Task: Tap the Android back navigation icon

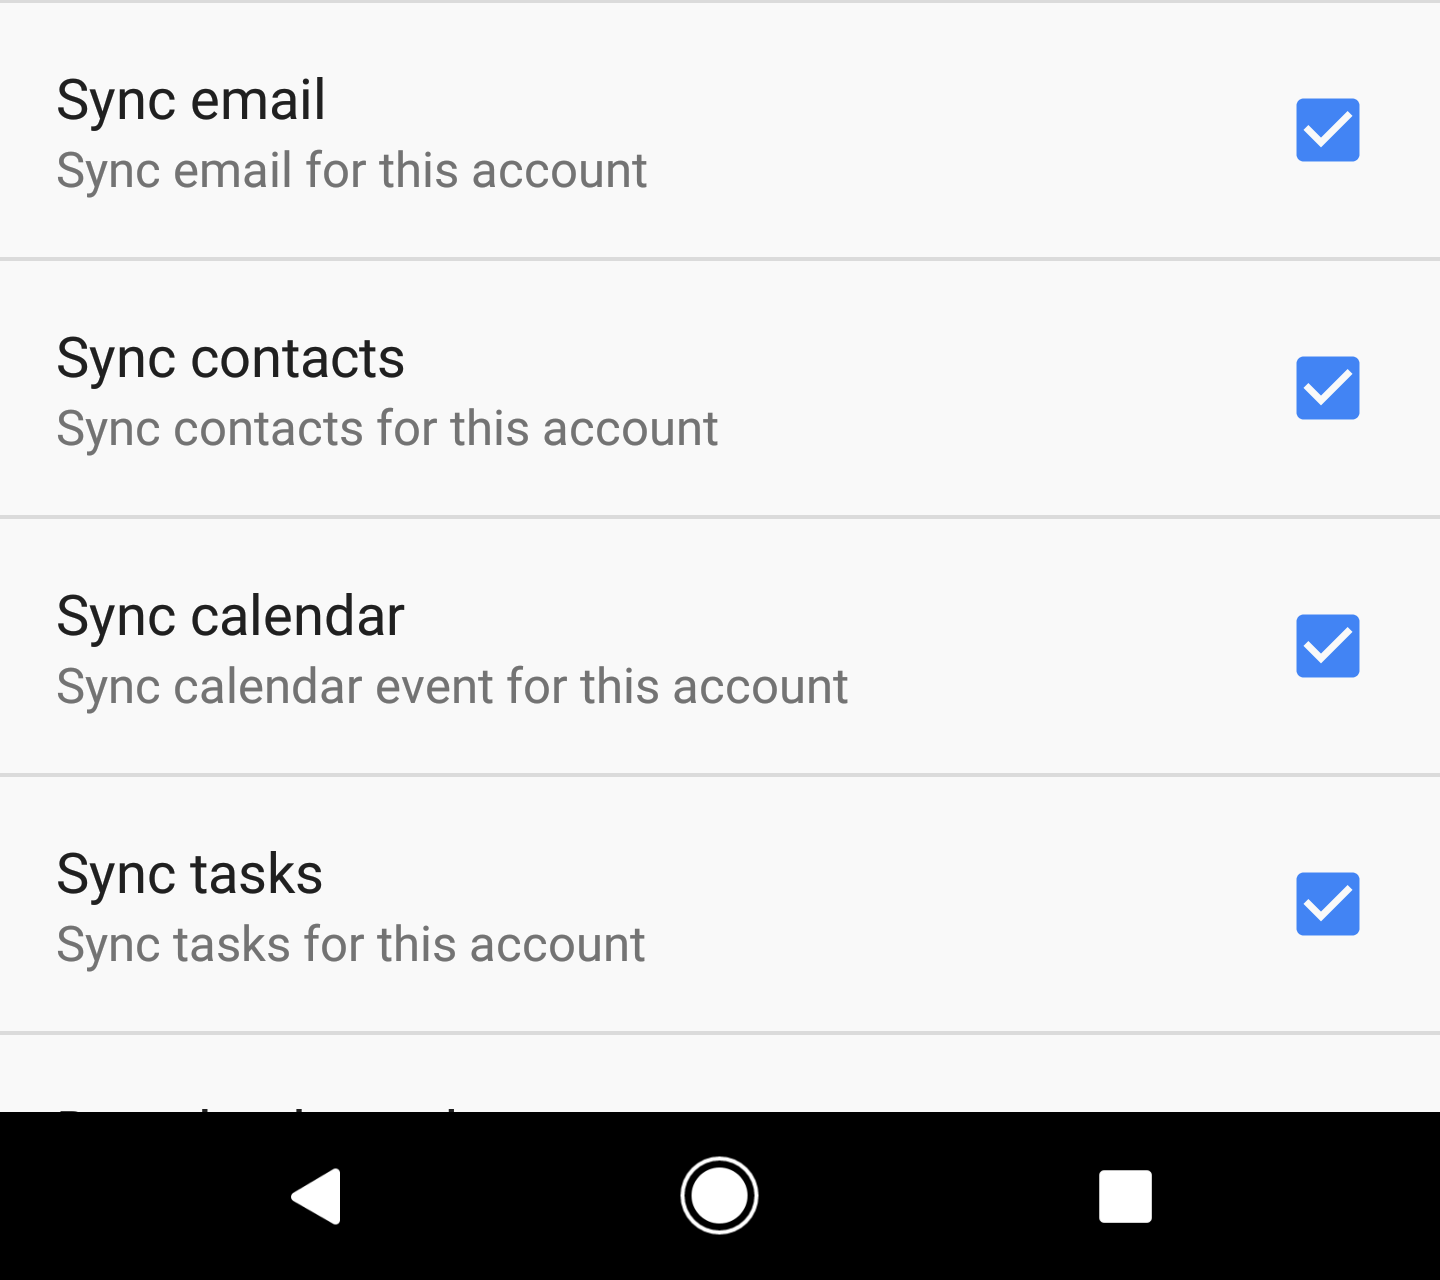Action: pyautogui.click(x=317, y=1196)
